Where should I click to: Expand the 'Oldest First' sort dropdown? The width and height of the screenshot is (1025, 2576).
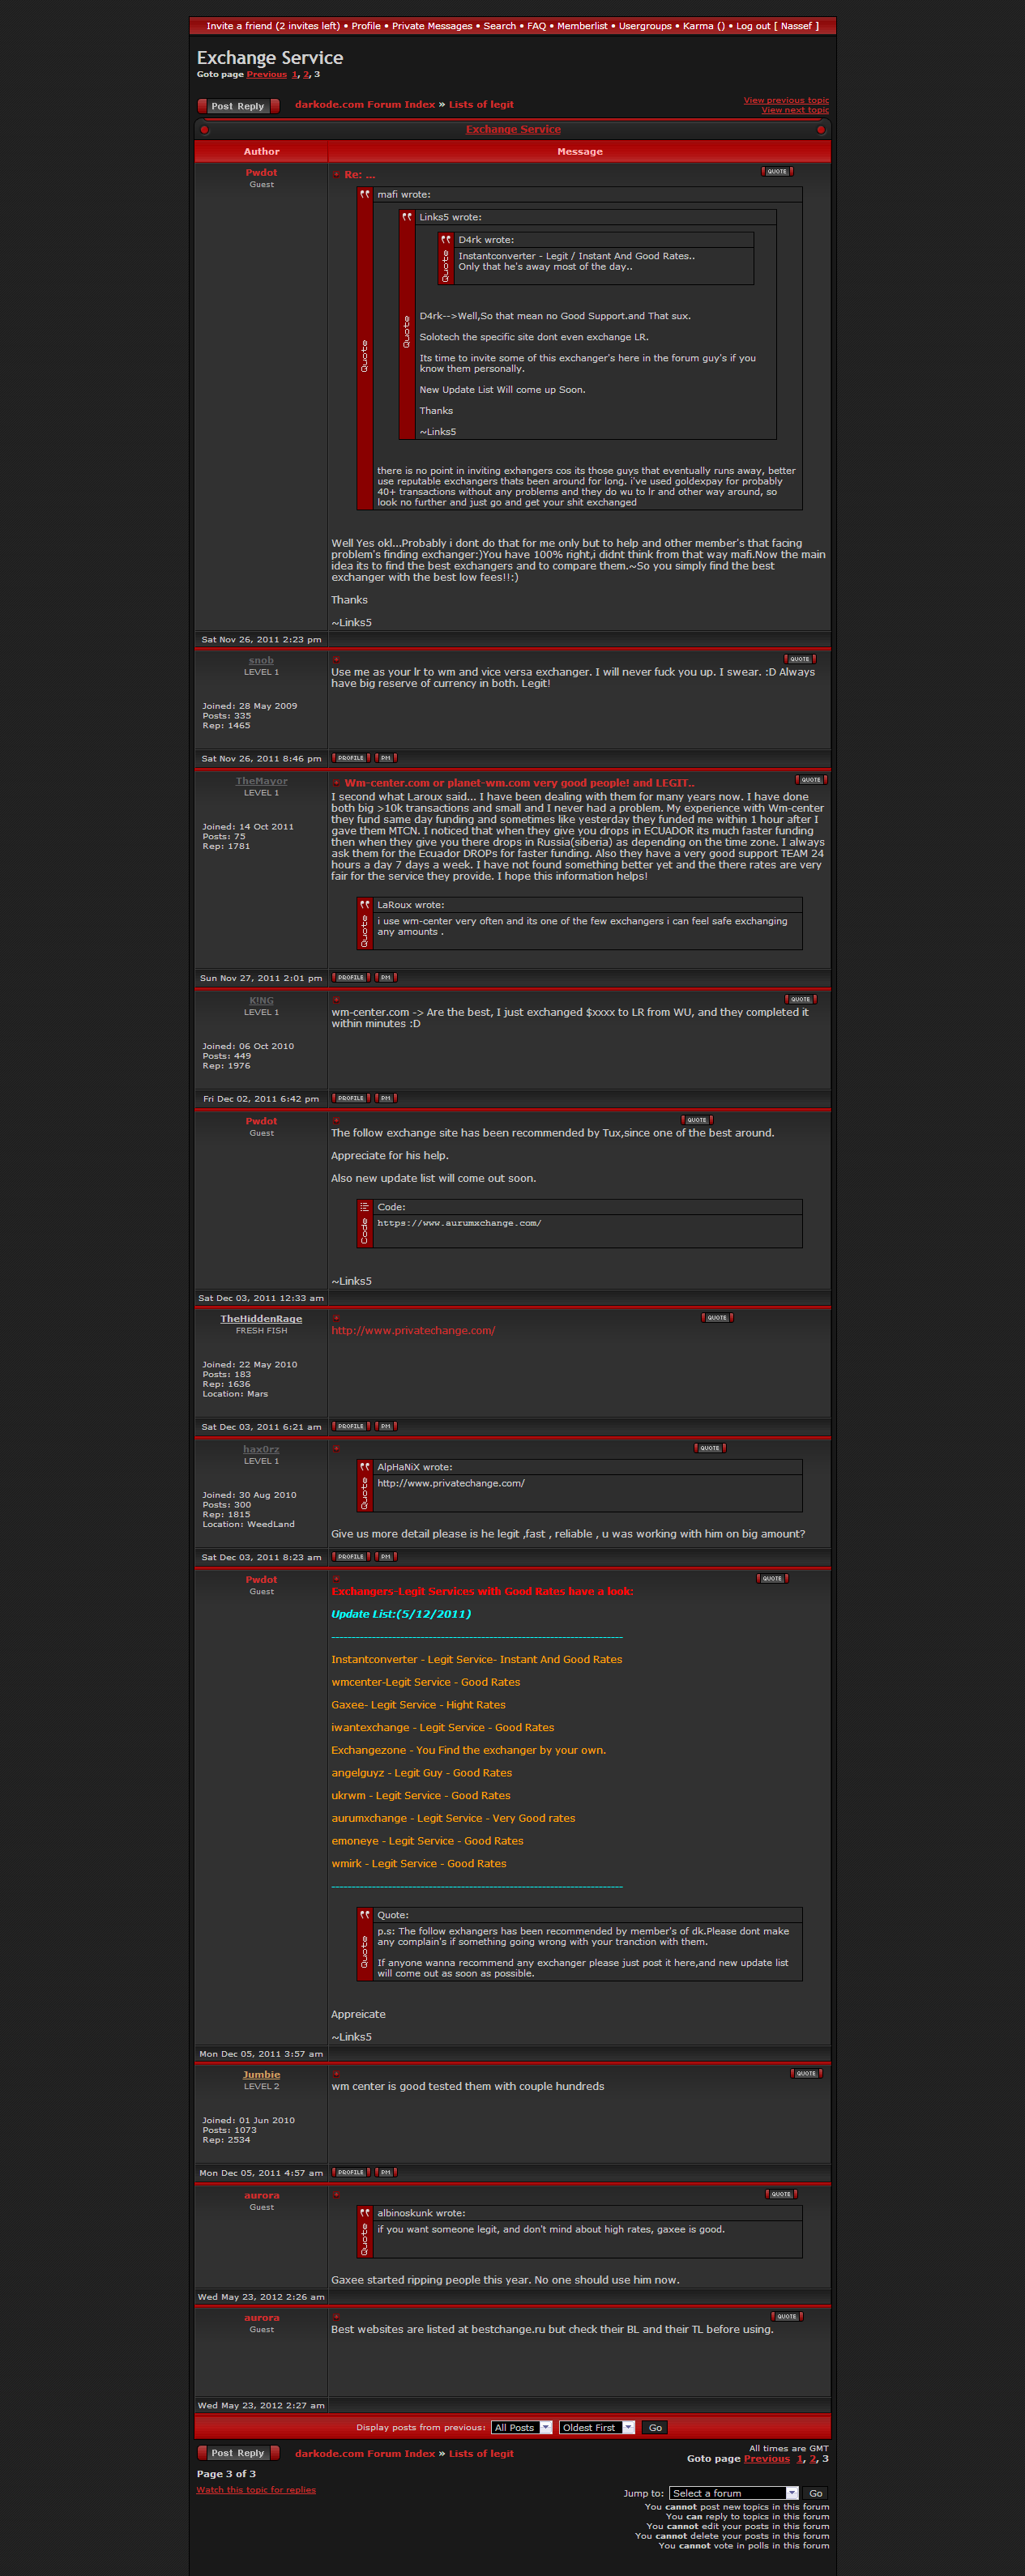point(597,2427)
